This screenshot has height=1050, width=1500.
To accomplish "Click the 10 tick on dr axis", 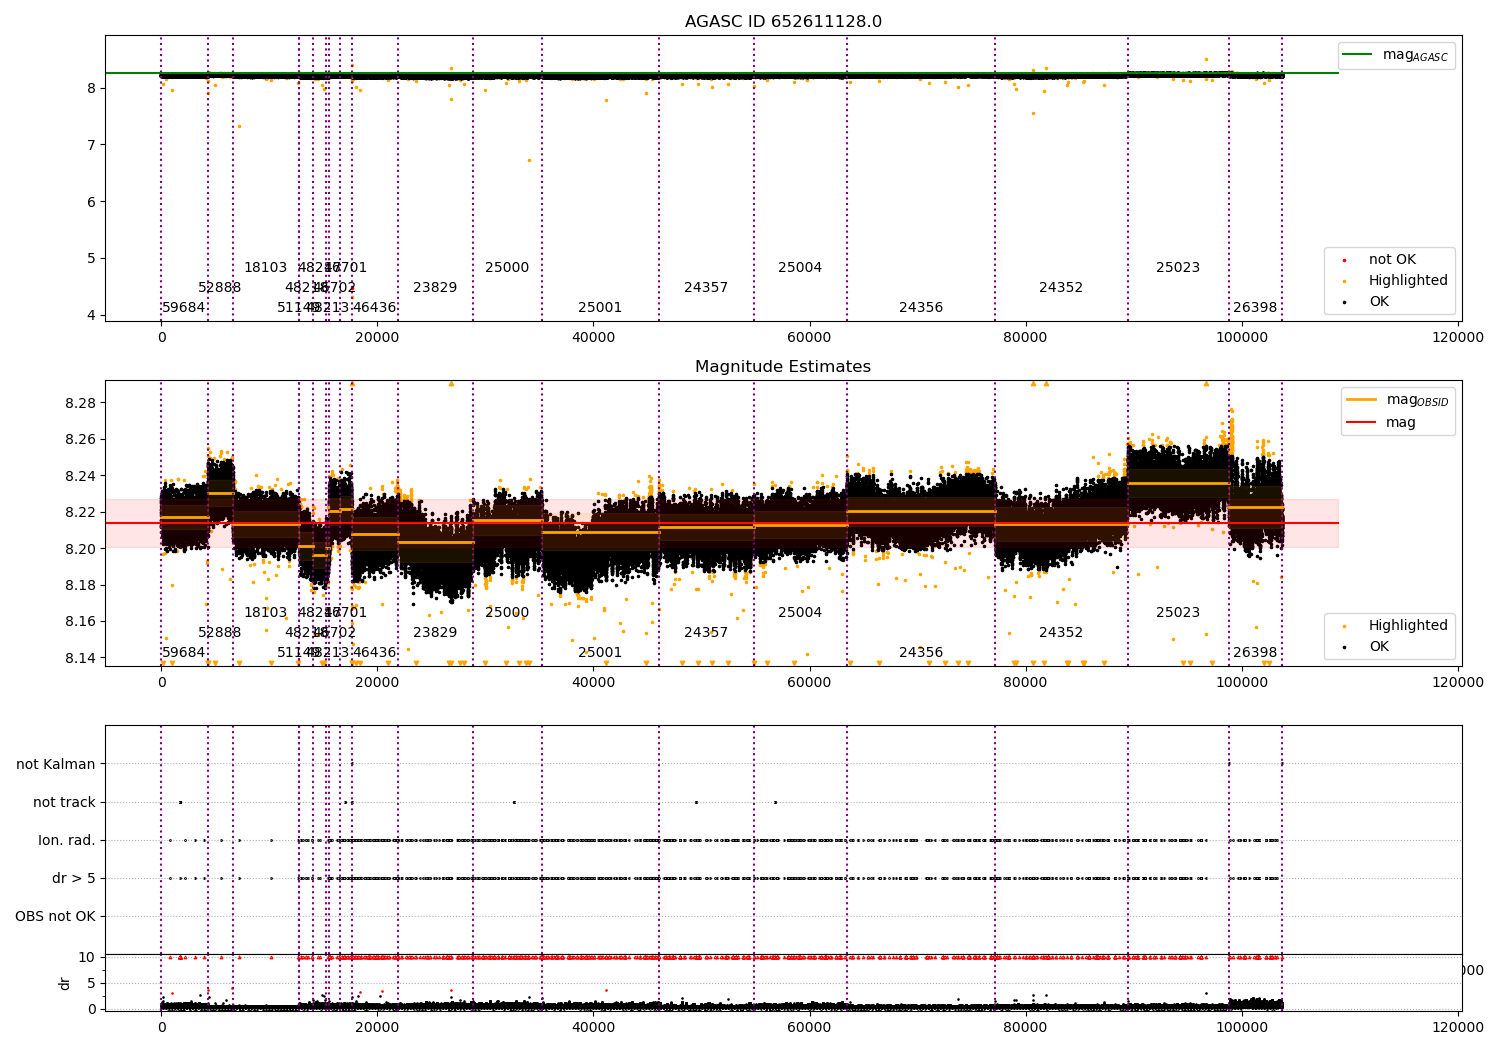I will coord(87,957).
